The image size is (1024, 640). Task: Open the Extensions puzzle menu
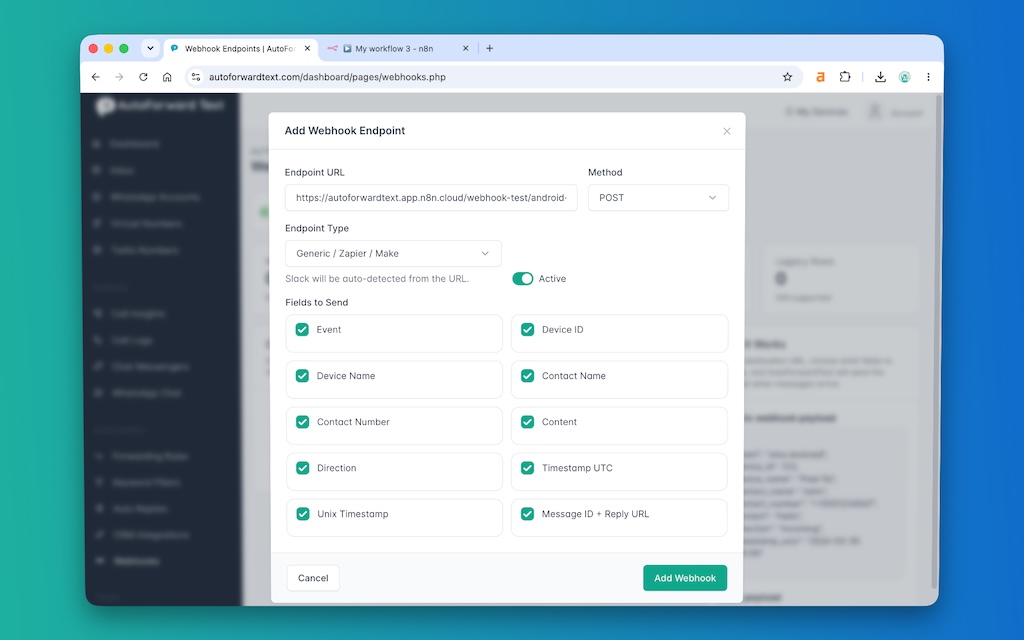point(845,77)
